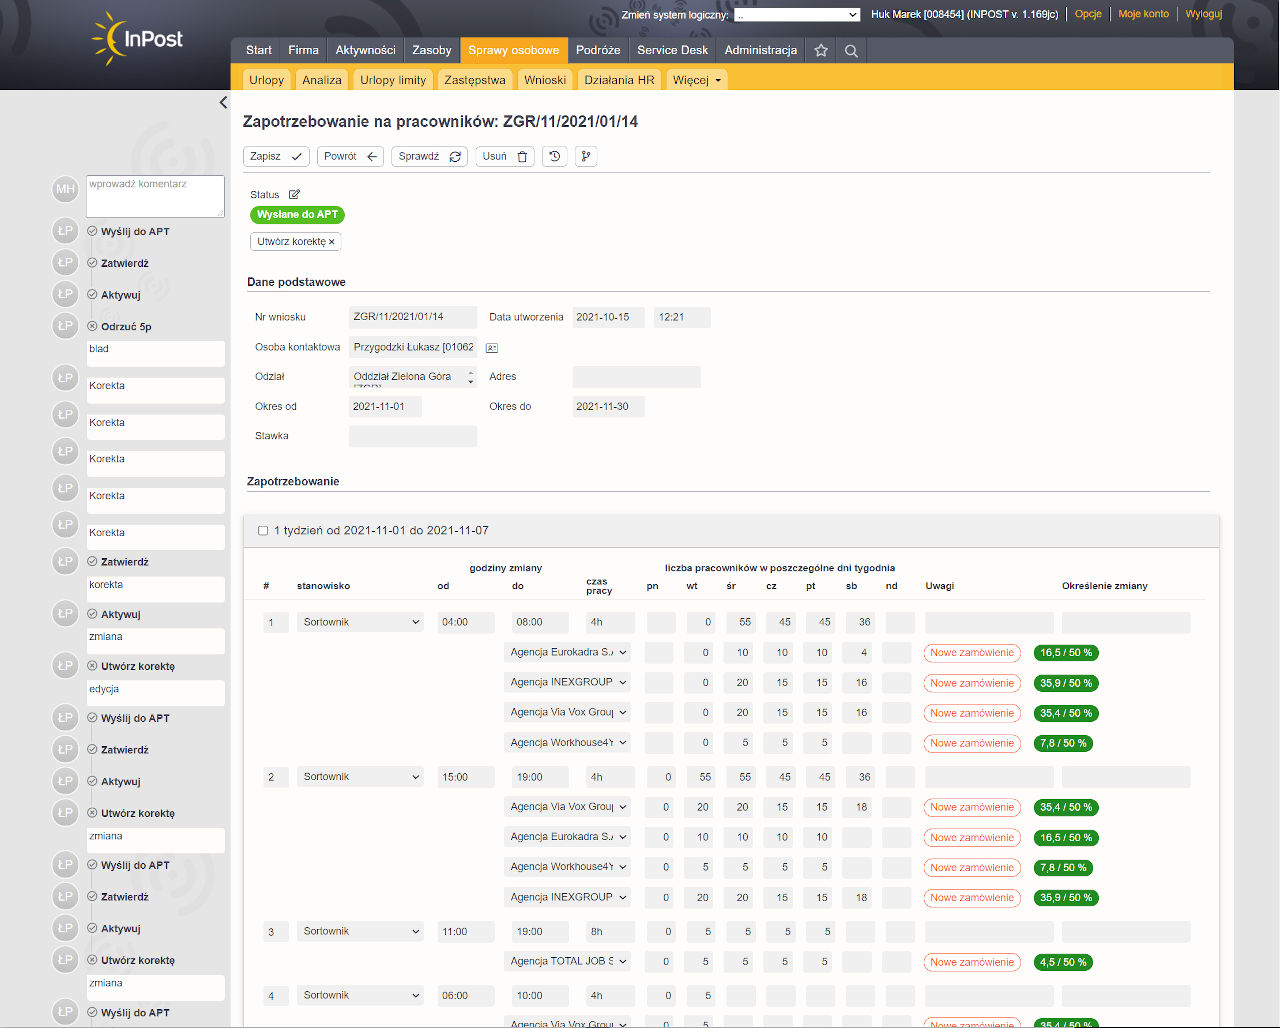The width and height of the screenshot is (1280, 1028).
Task: Open the contact card icon beside Osoba kontaktowa
Action: pos(492,348)
